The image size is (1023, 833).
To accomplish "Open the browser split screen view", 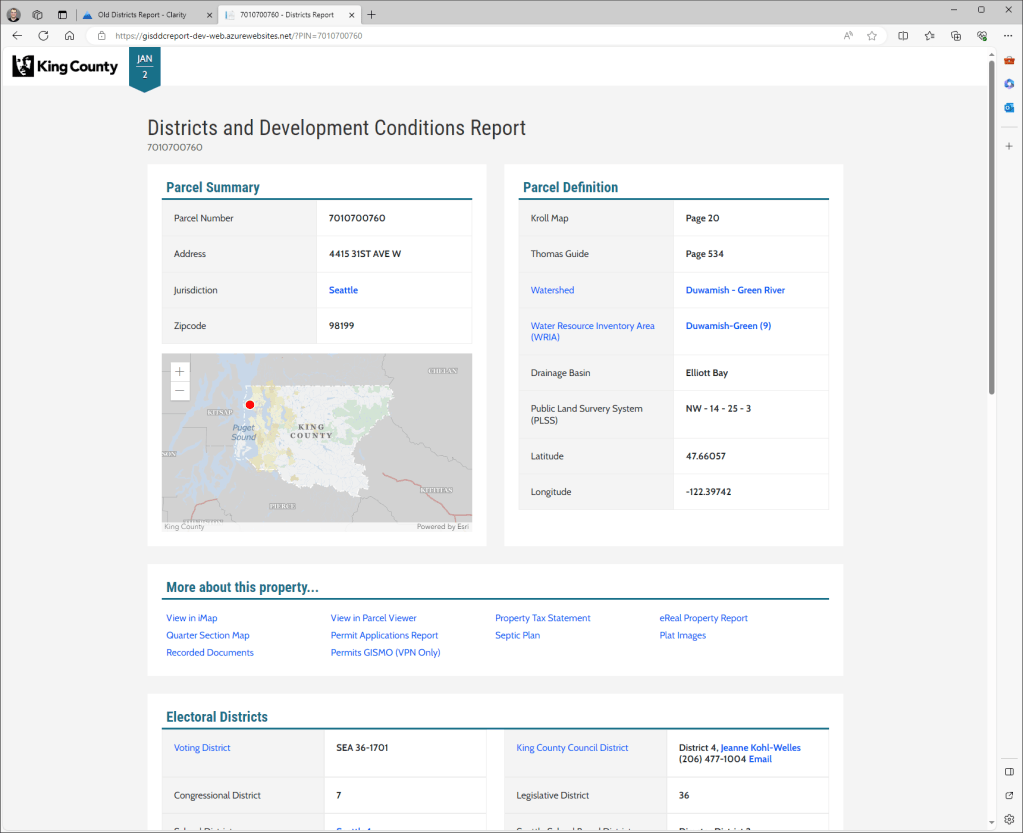I will point(903,35).
